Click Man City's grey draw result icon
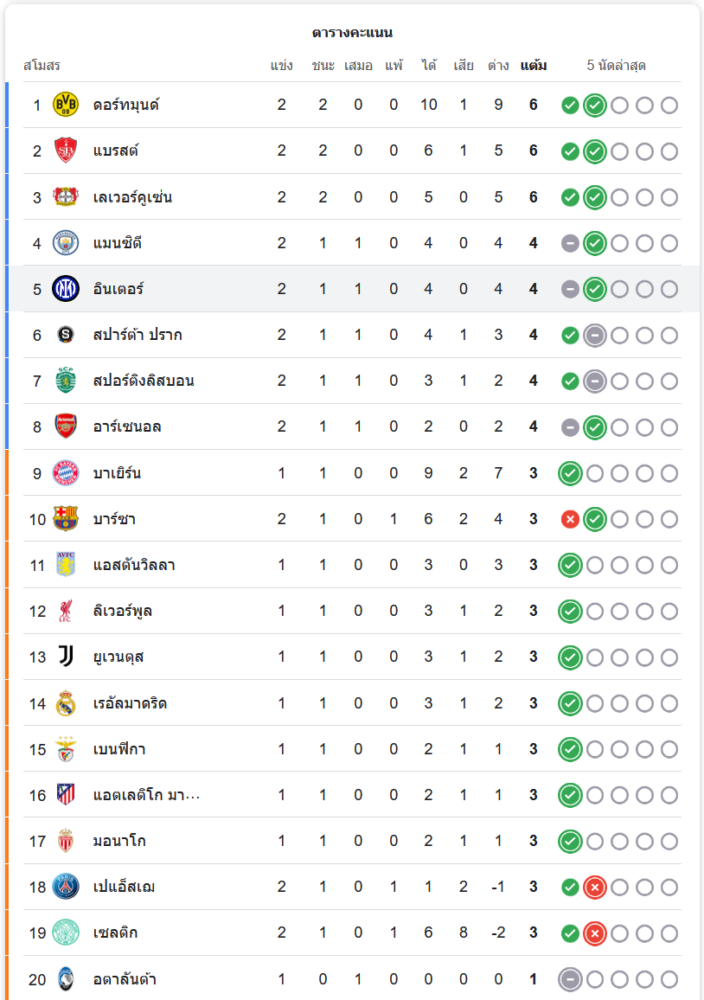704x1000 pixels. point(570,243)
